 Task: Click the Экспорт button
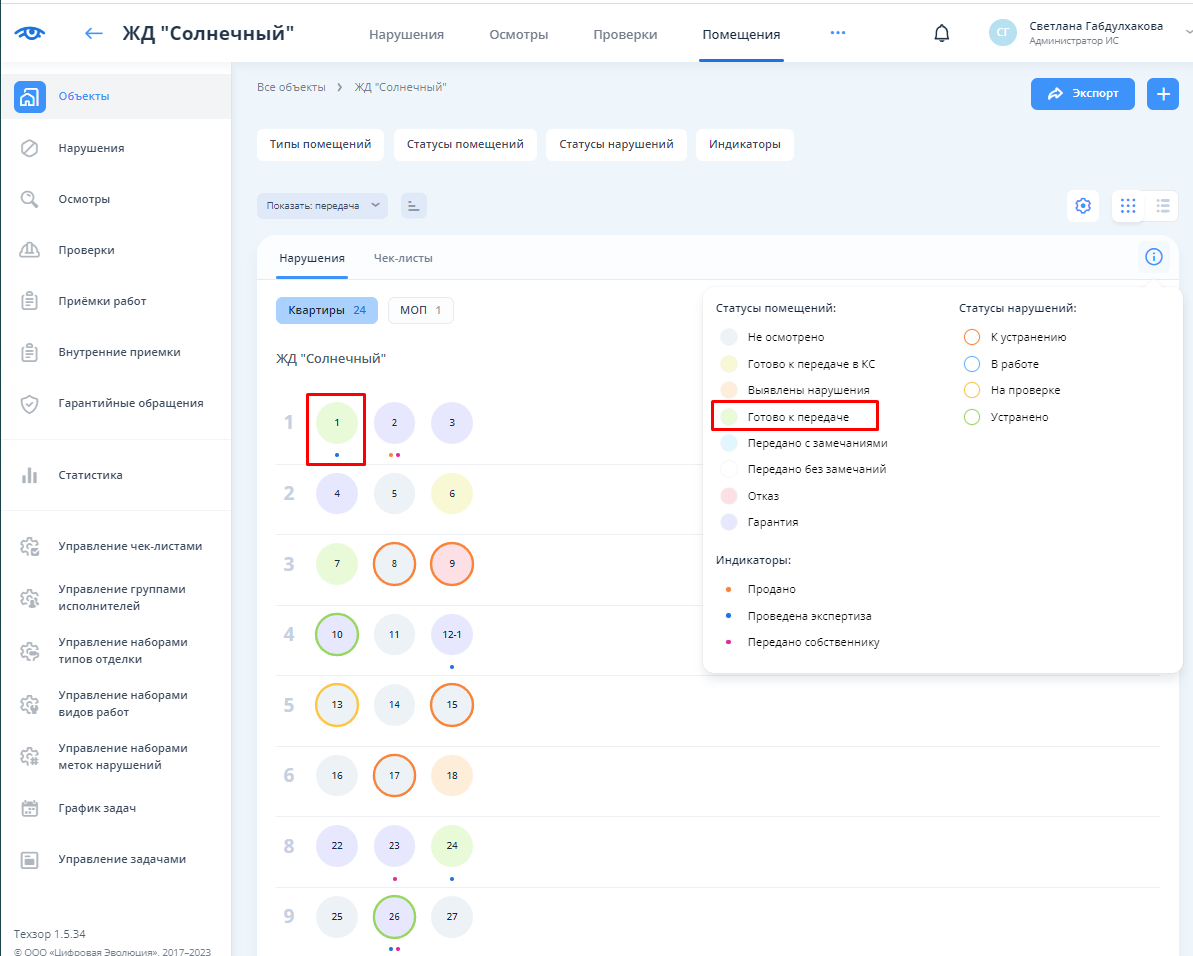click(1082, 94)
